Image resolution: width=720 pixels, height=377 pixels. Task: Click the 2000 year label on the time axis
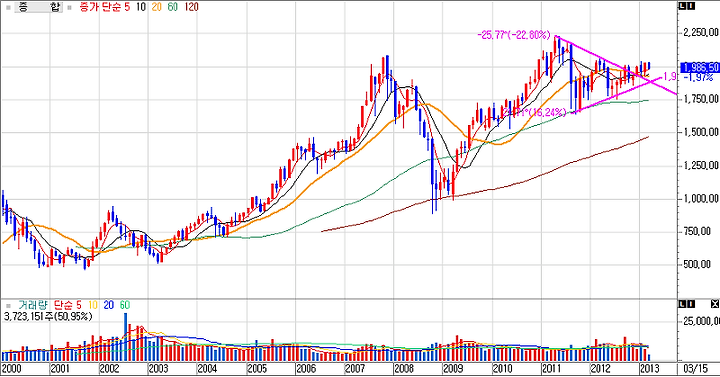coord(11,369)
